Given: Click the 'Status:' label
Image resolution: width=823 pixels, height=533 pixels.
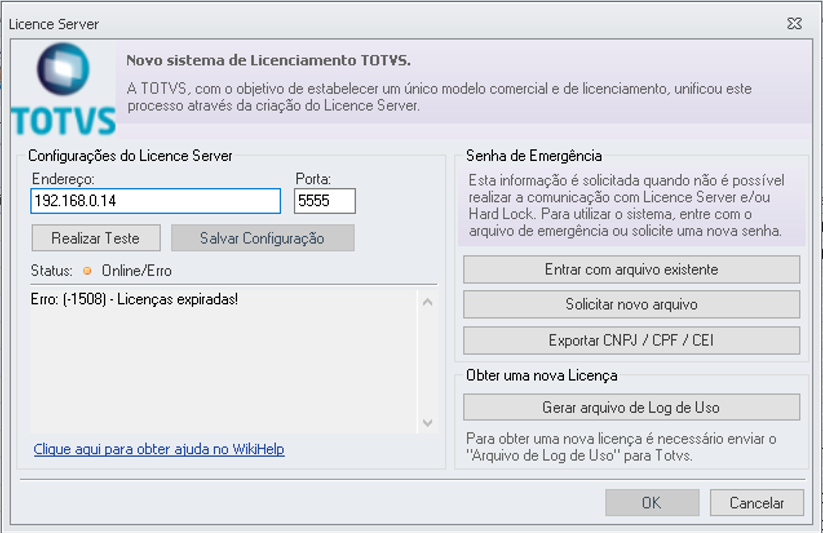Looking at the screenshot, I should [51, 271].
